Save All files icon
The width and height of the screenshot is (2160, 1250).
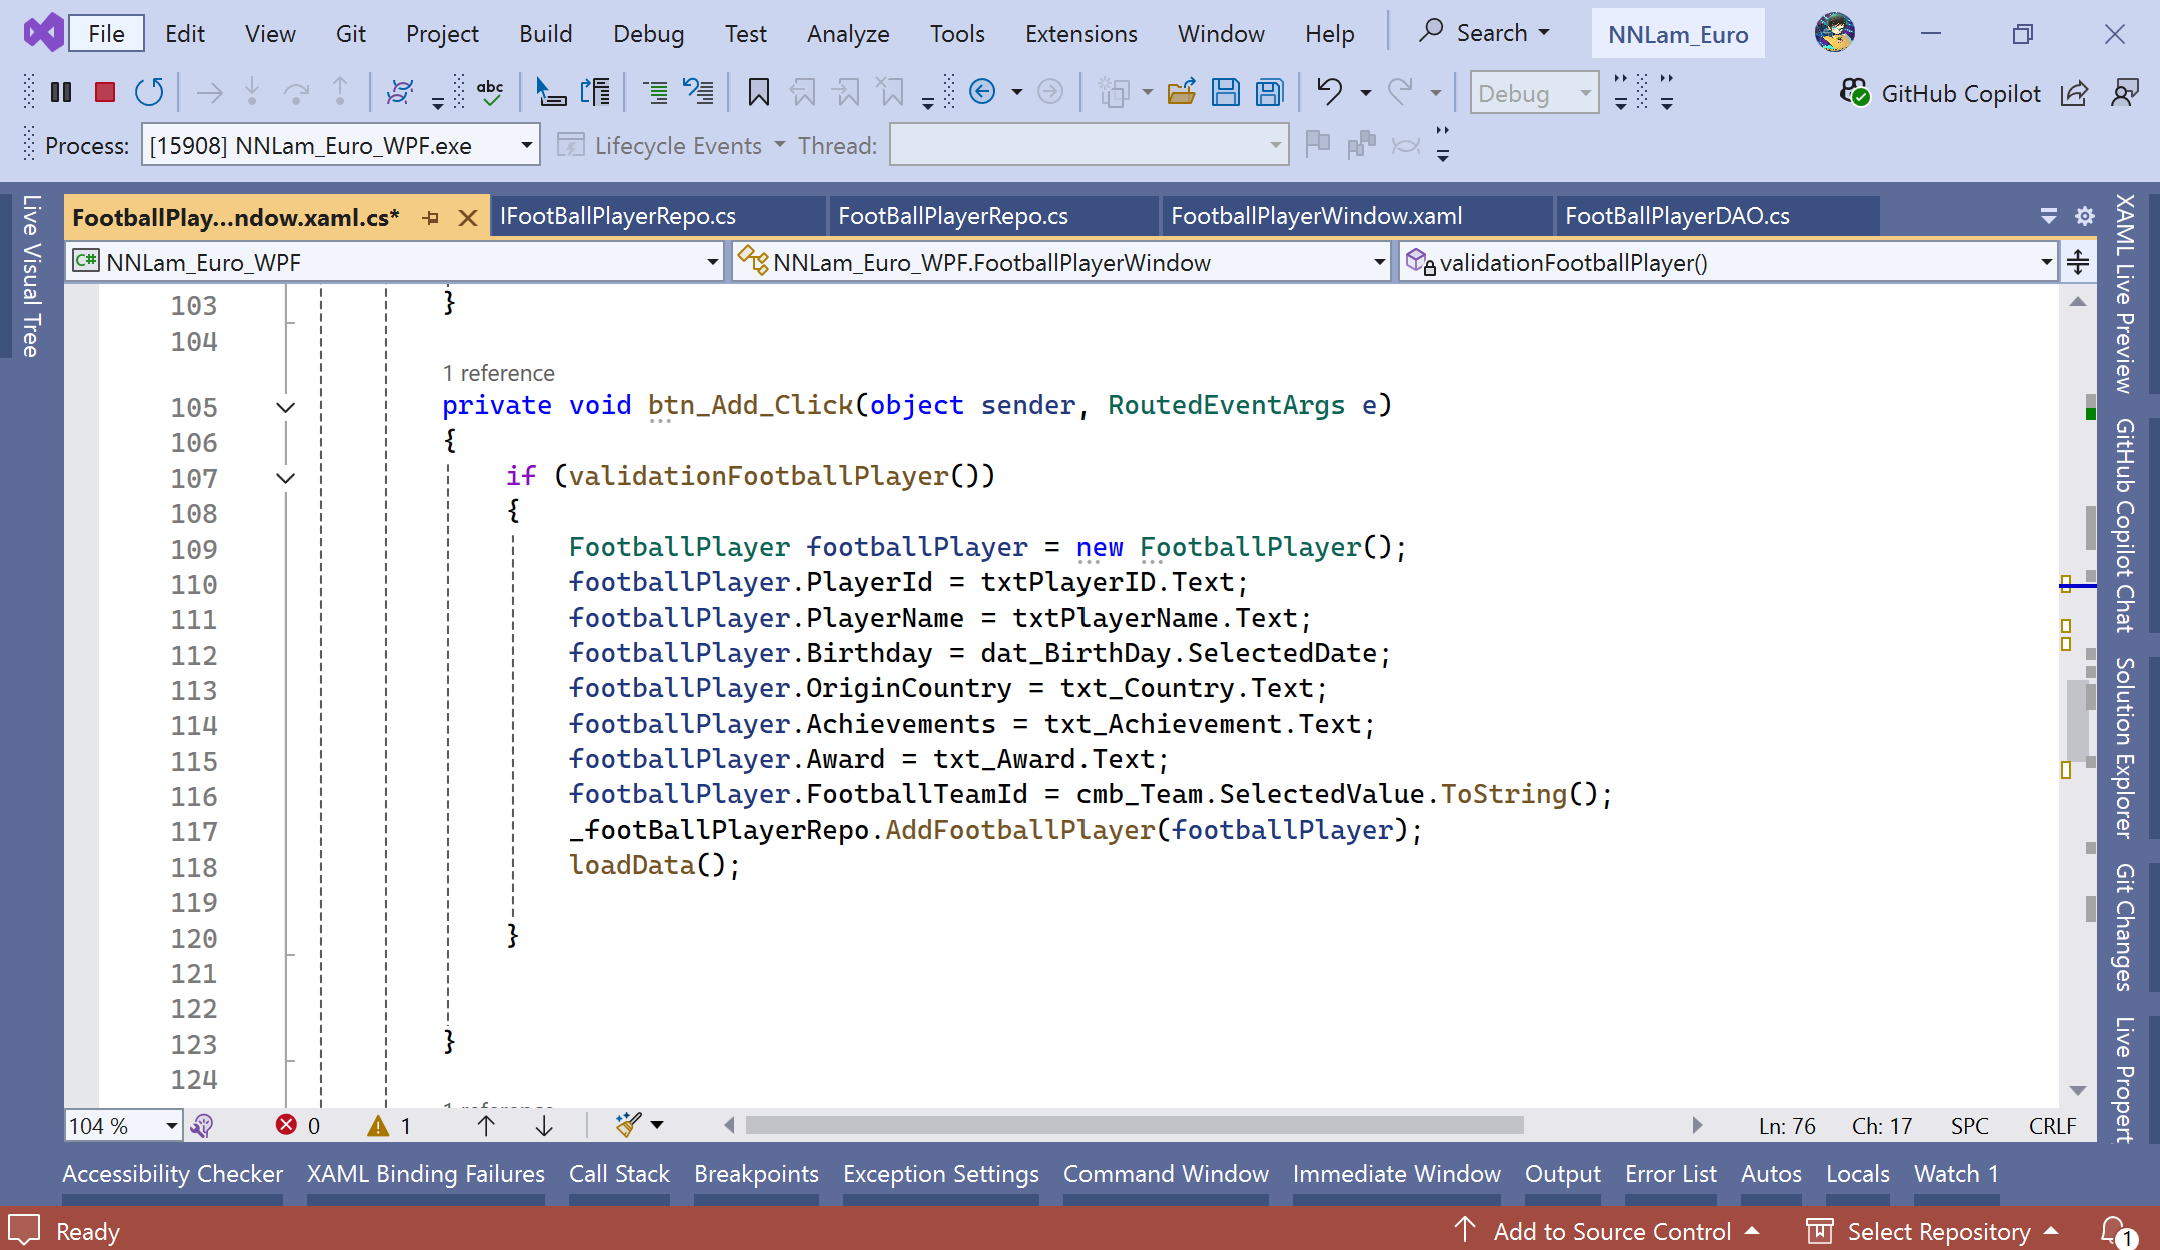[x=1270, y=93]
